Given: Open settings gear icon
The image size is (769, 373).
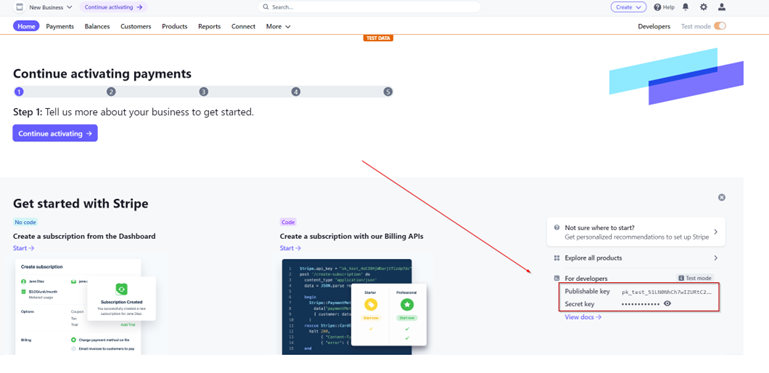Looking at the screenshot, I should click(x=703, y=7).
